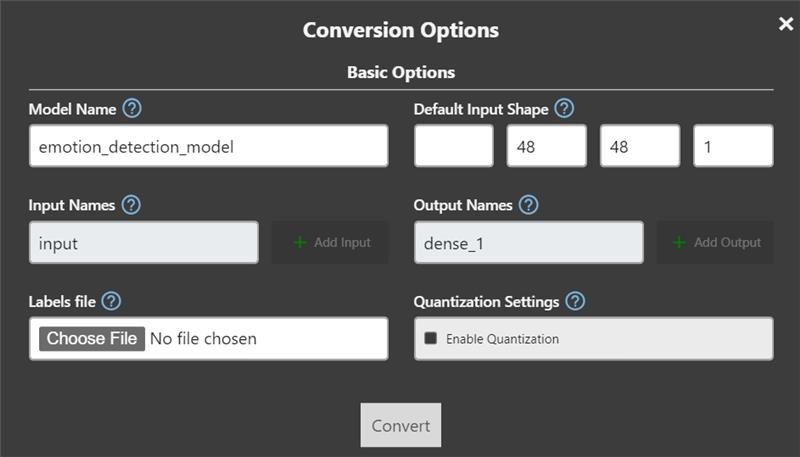
Task: Focus the empty first input shape box
Action: click(x=453, y=146)
